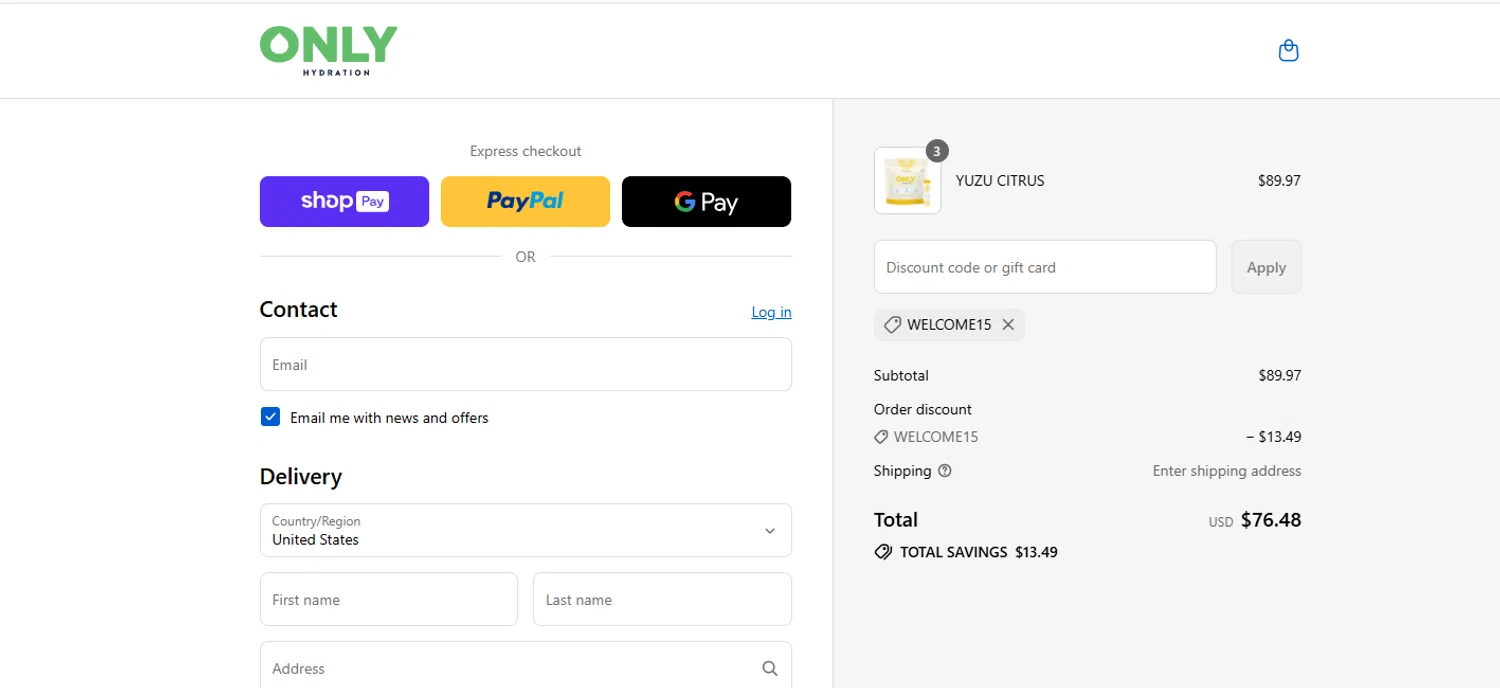The image size is (1500, 688).
Task: Focus the Email input field
Action: [525, 364]
